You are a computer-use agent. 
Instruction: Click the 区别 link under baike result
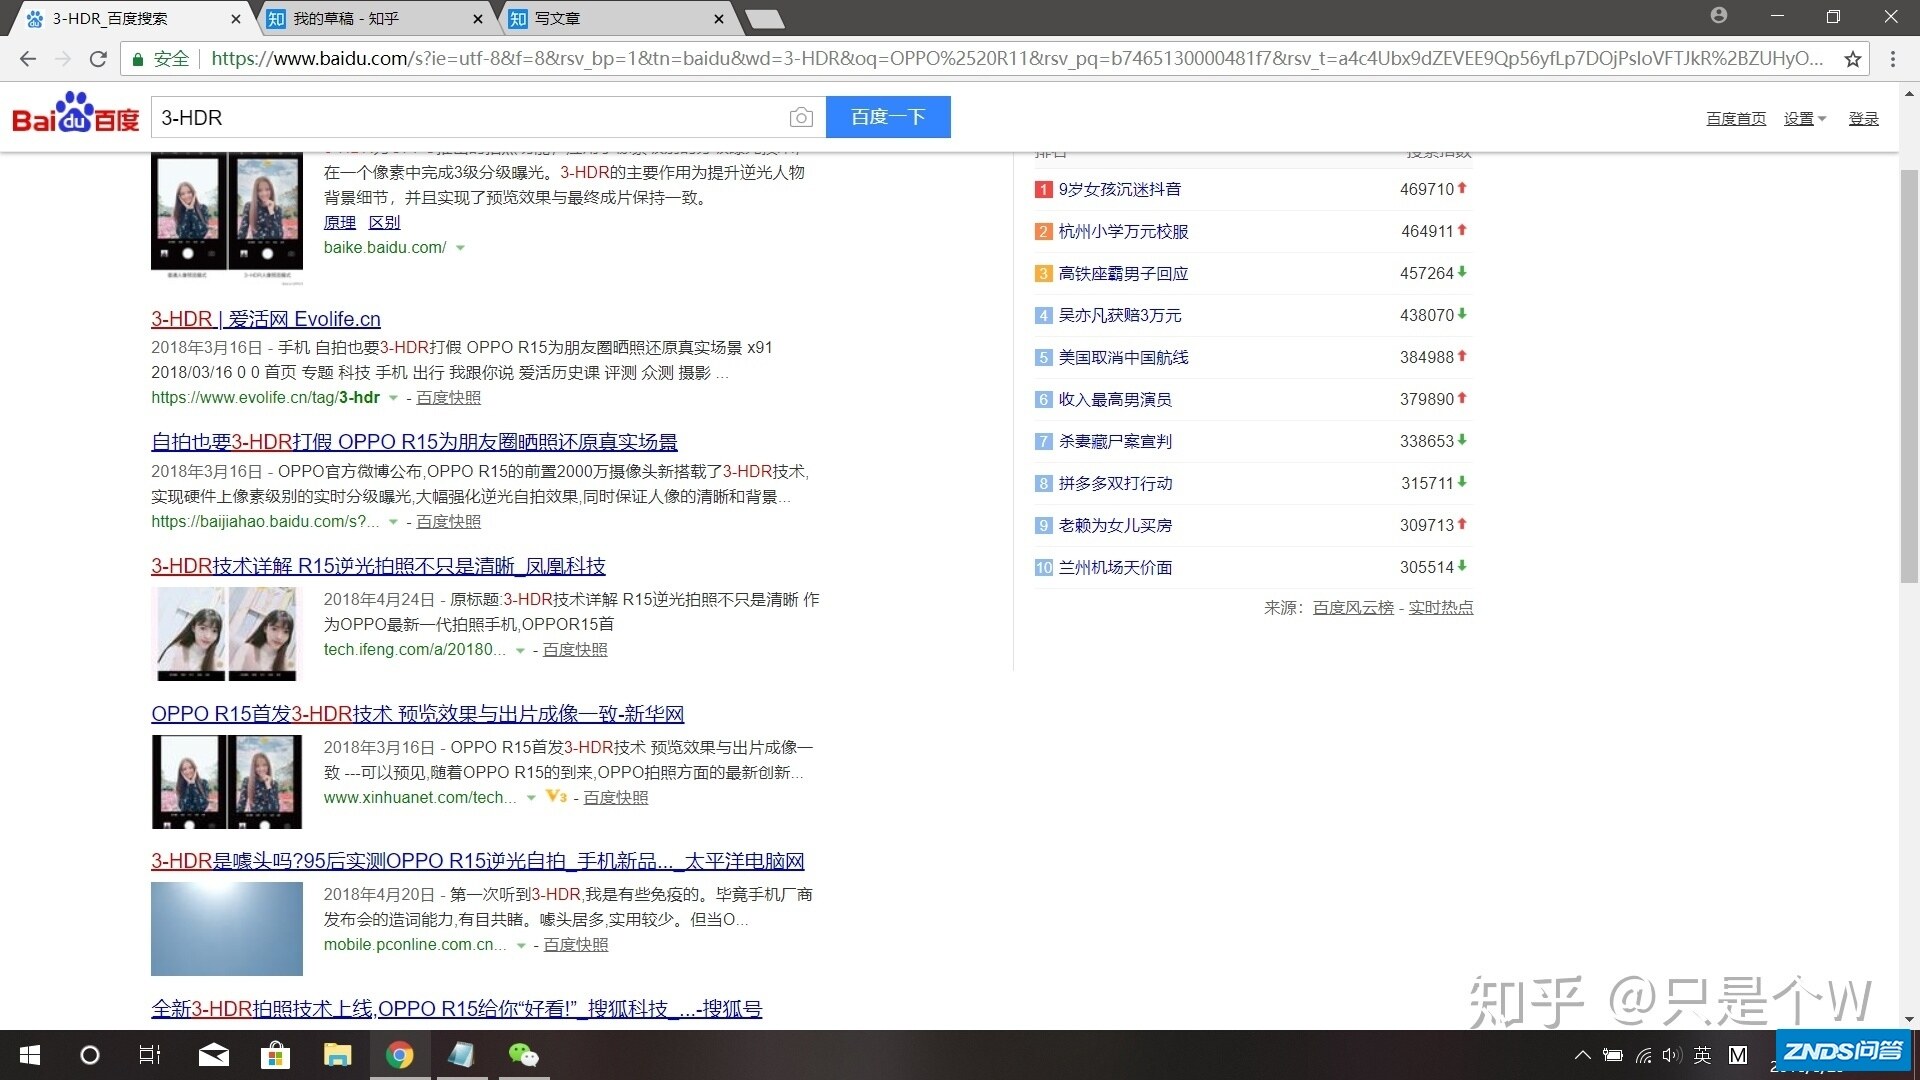tap(384, 223)
